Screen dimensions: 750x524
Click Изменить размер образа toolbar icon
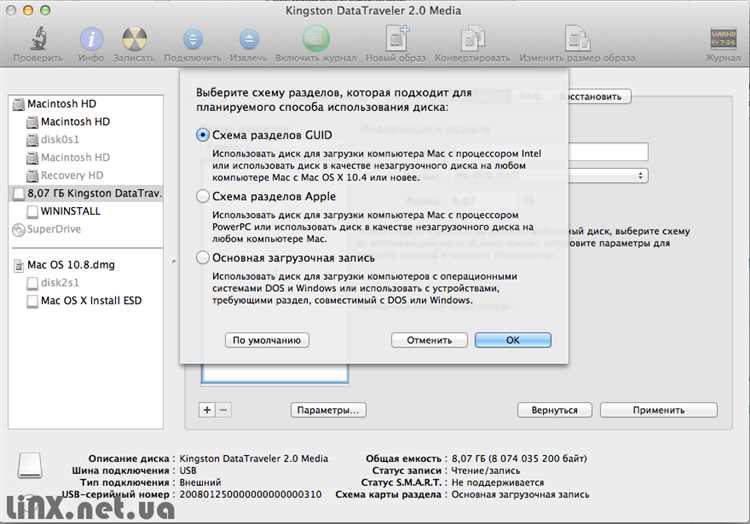point(577,38)
